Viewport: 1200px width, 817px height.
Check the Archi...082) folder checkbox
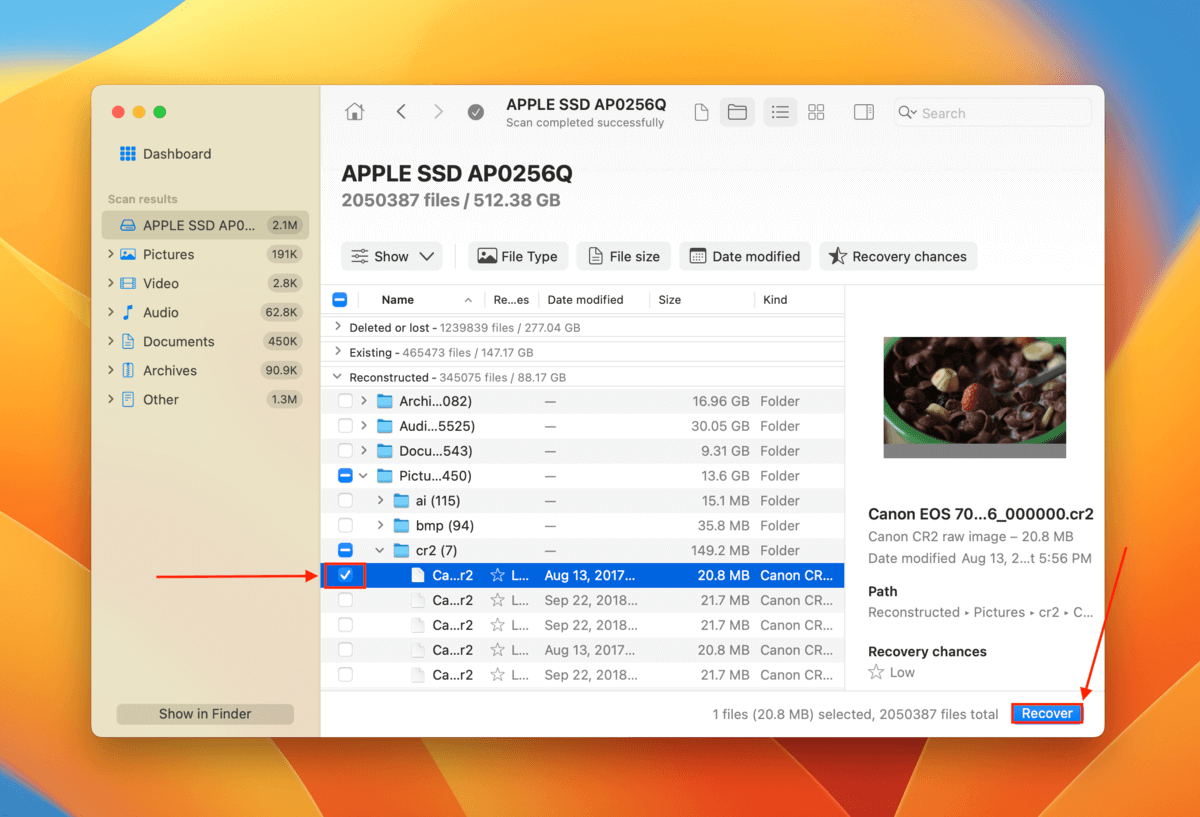coord(345,401)
